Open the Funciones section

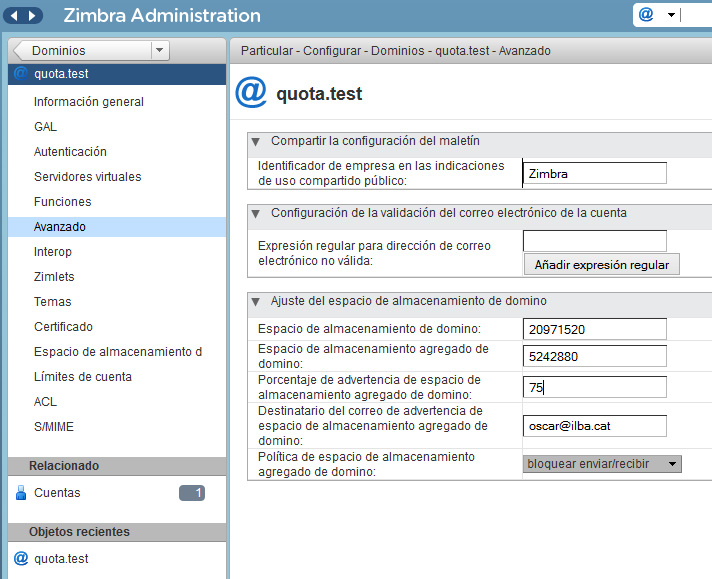(63, 202)
